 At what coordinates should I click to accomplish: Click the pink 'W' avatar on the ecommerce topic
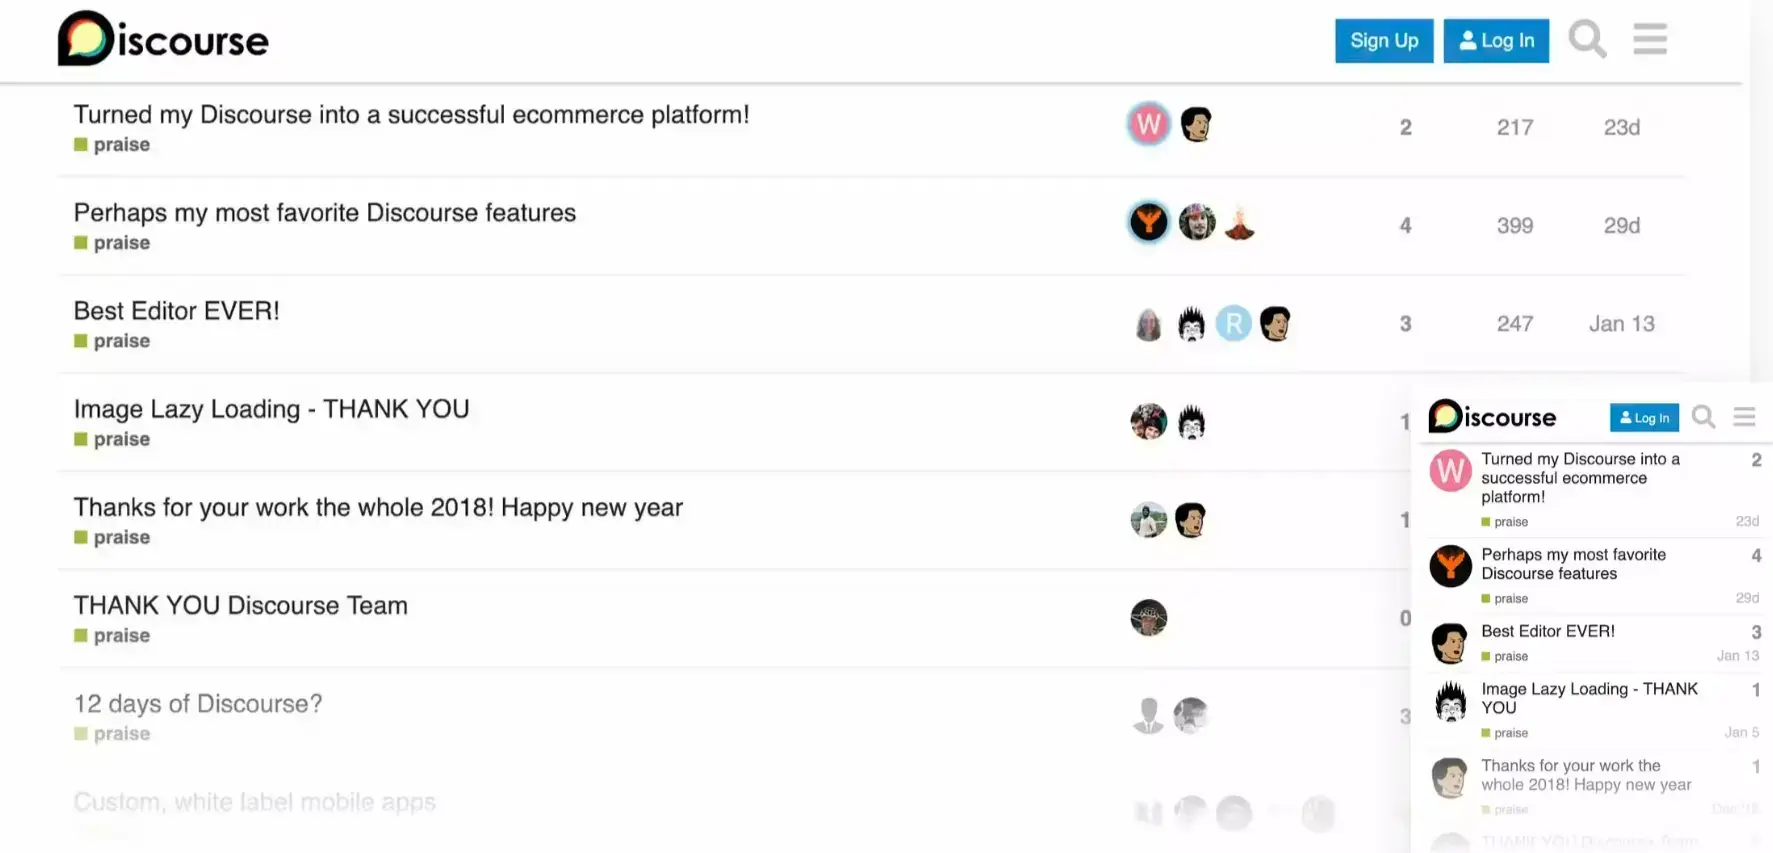click(1148, 124)
